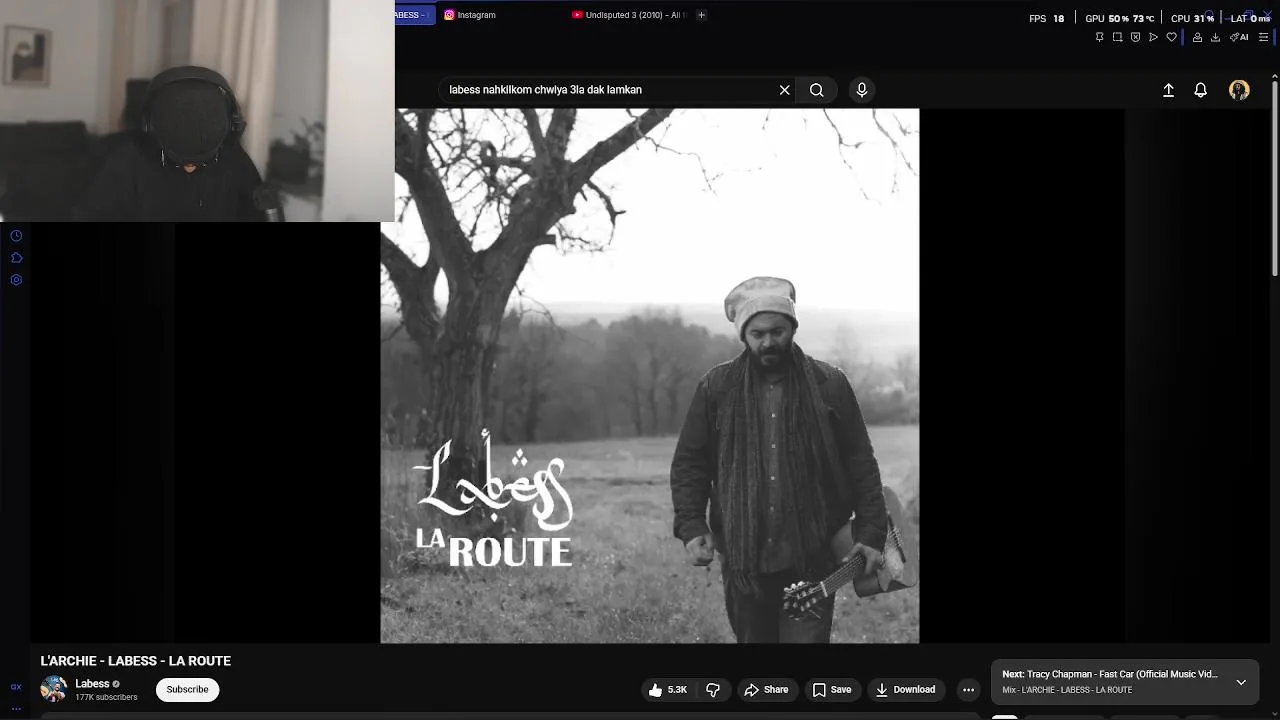Like the video with thumbs up
Image resolution: width=1280 pixels, height=720 pixels.
coord(668,690)
